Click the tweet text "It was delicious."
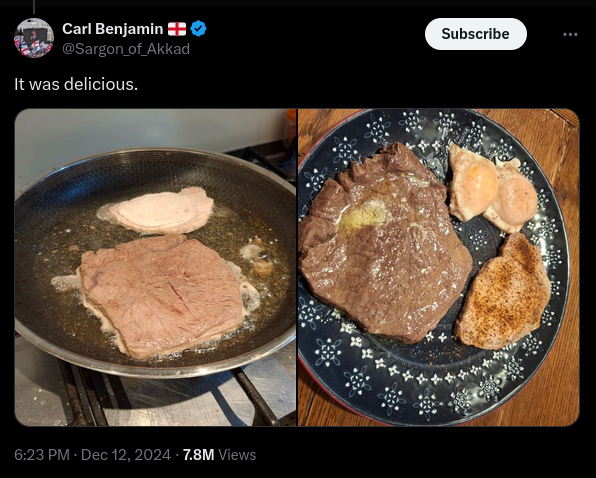This screenshot has height=478, width=596. [x=76, y=84]
